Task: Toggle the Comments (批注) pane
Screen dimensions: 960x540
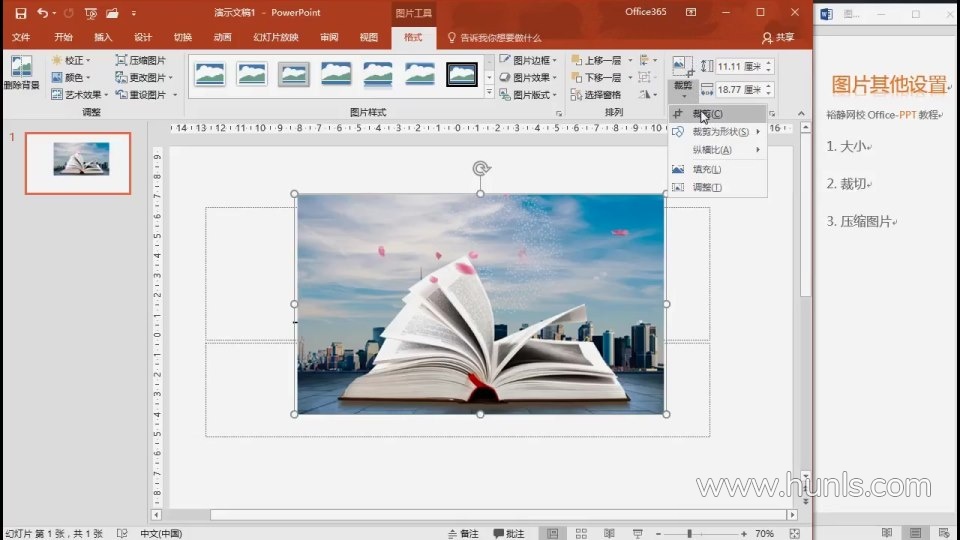Action: click(x=508, y=534)
